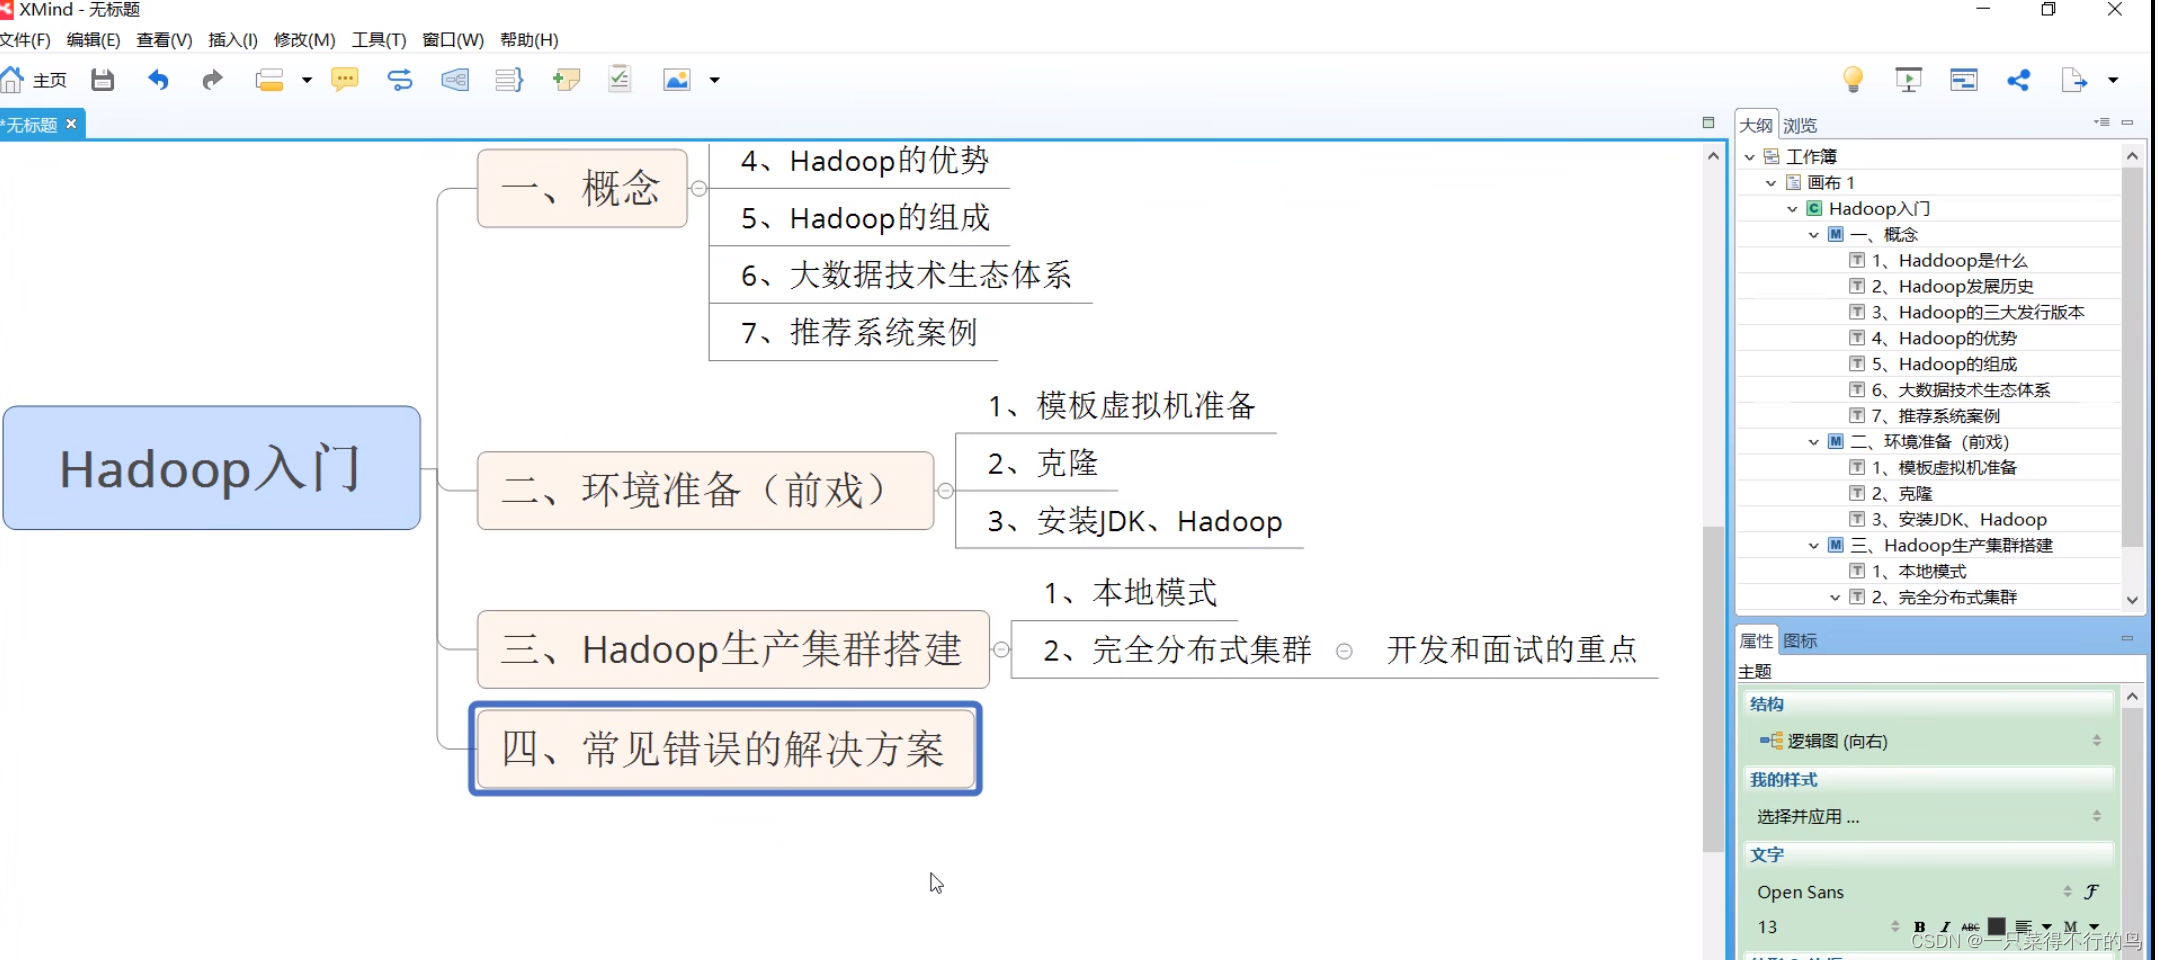Screen dimensions: 2158x960
Task: Open the task info checklist icon
Action: tap(620, 79)
